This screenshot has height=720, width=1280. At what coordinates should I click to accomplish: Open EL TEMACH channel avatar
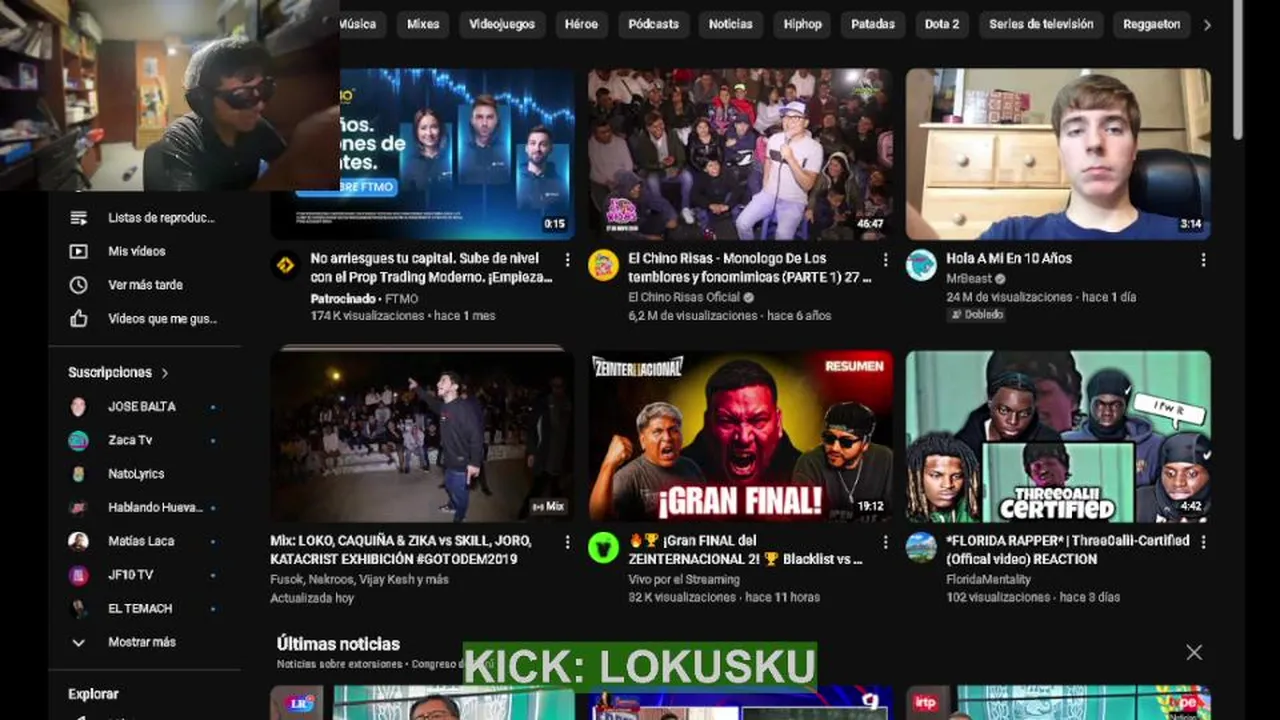(x=78, y=608)
